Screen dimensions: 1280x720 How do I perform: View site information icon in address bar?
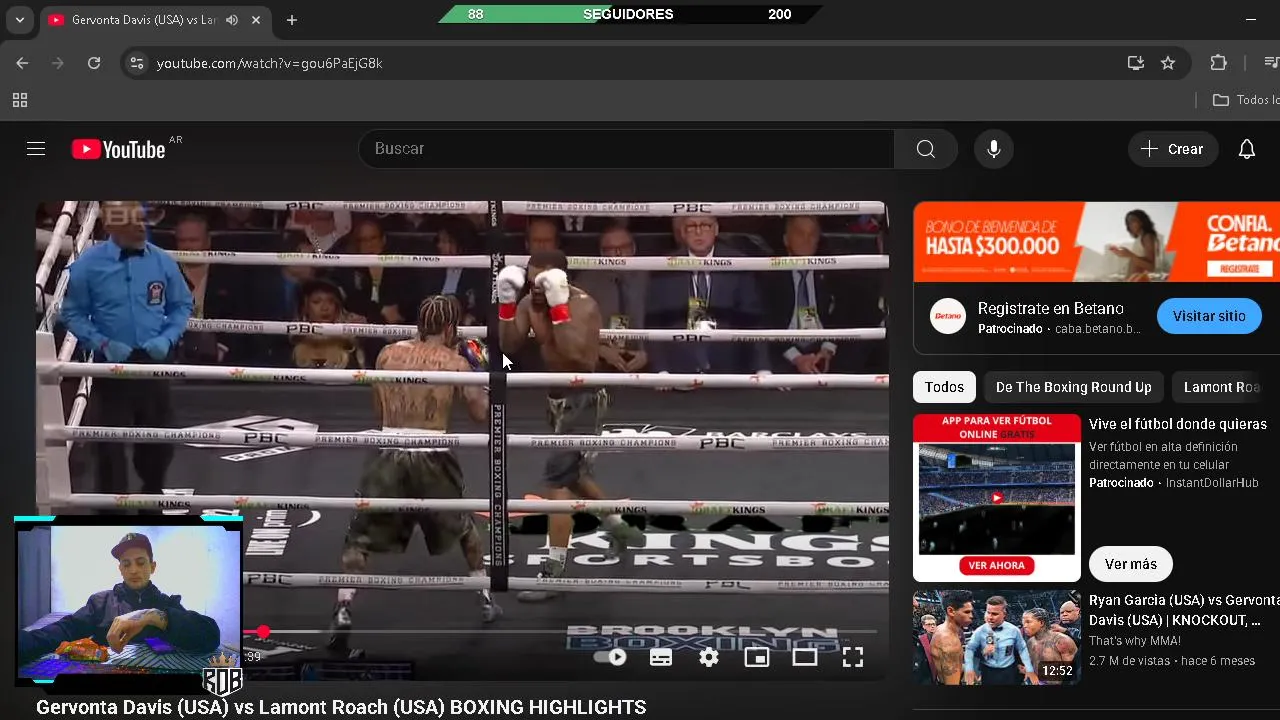click(137, 63)
